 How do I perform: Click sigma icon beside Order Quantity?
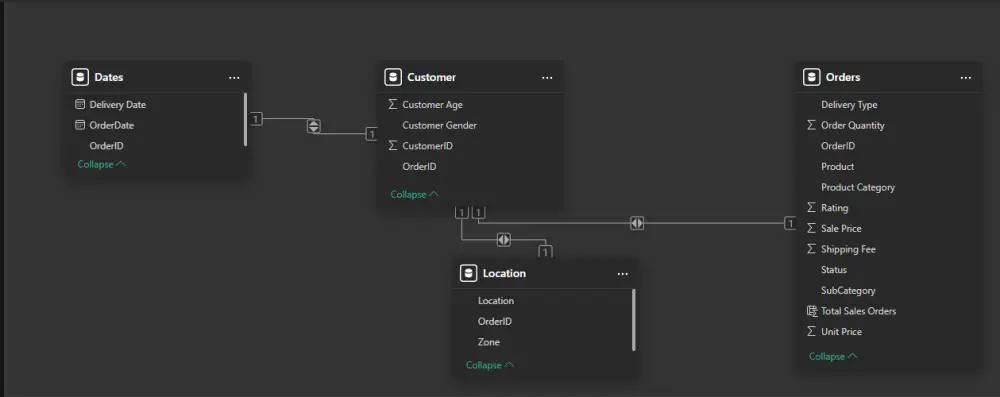tap(811, 125)
